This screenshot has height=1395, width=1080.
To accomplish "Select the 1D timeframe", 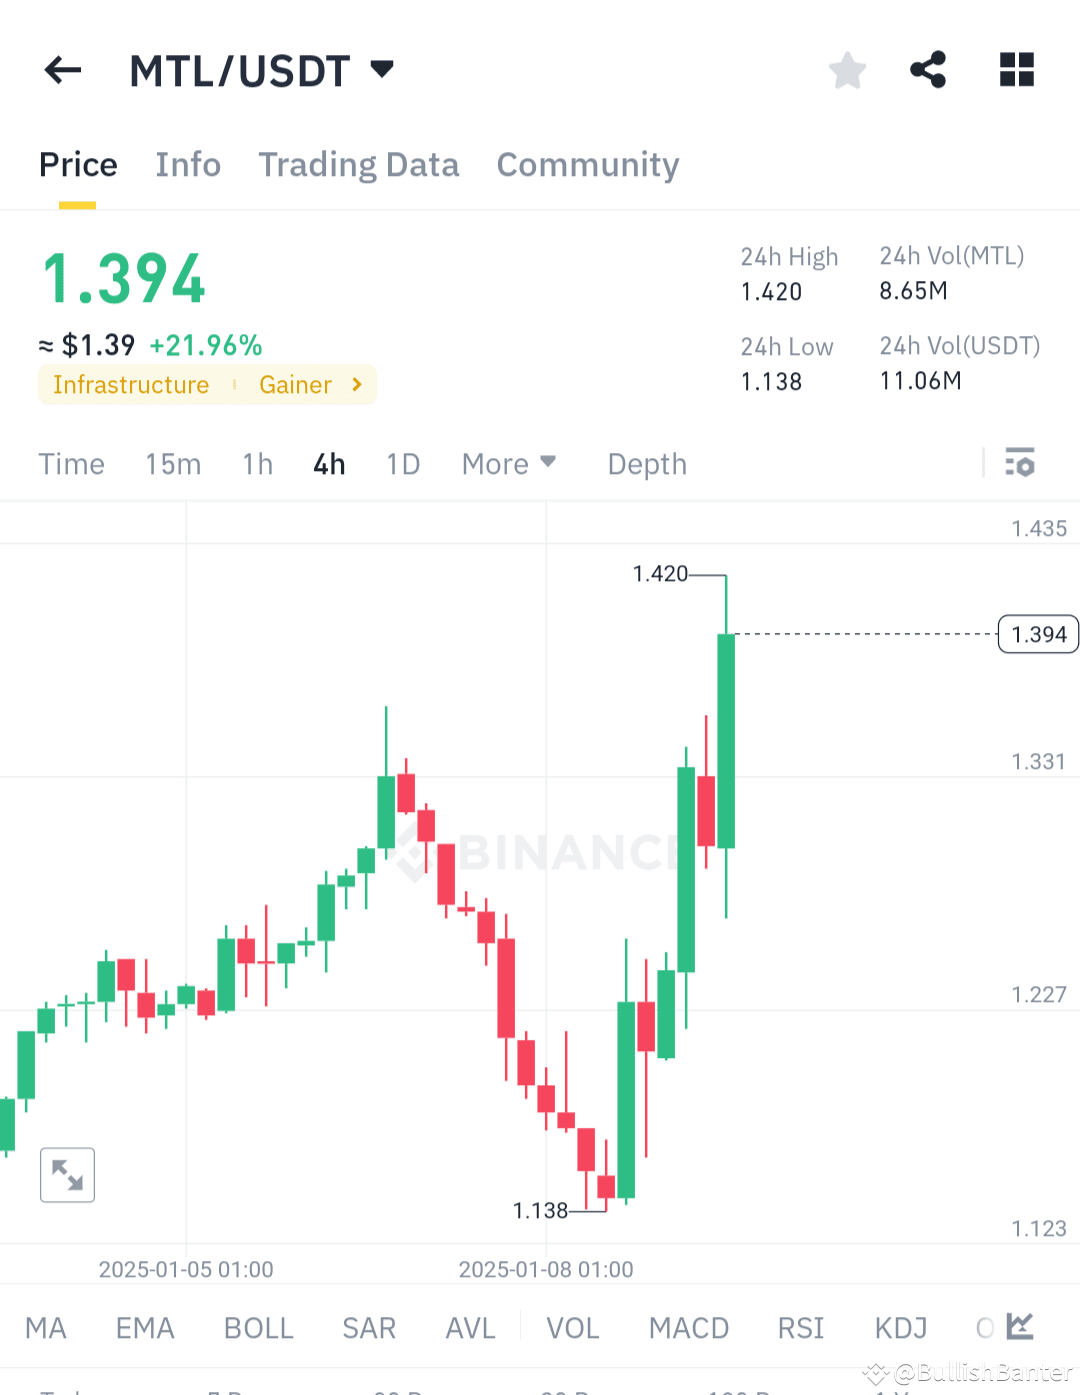I will click(x=403, y=463).
